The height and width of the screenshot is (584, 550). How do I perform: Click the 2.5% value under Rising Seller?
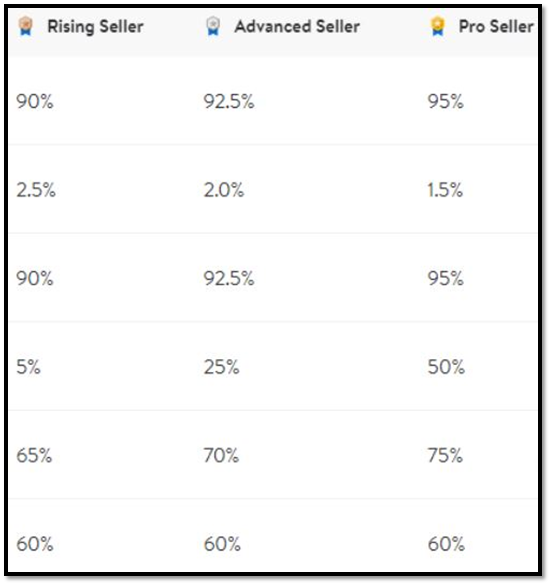36,190
